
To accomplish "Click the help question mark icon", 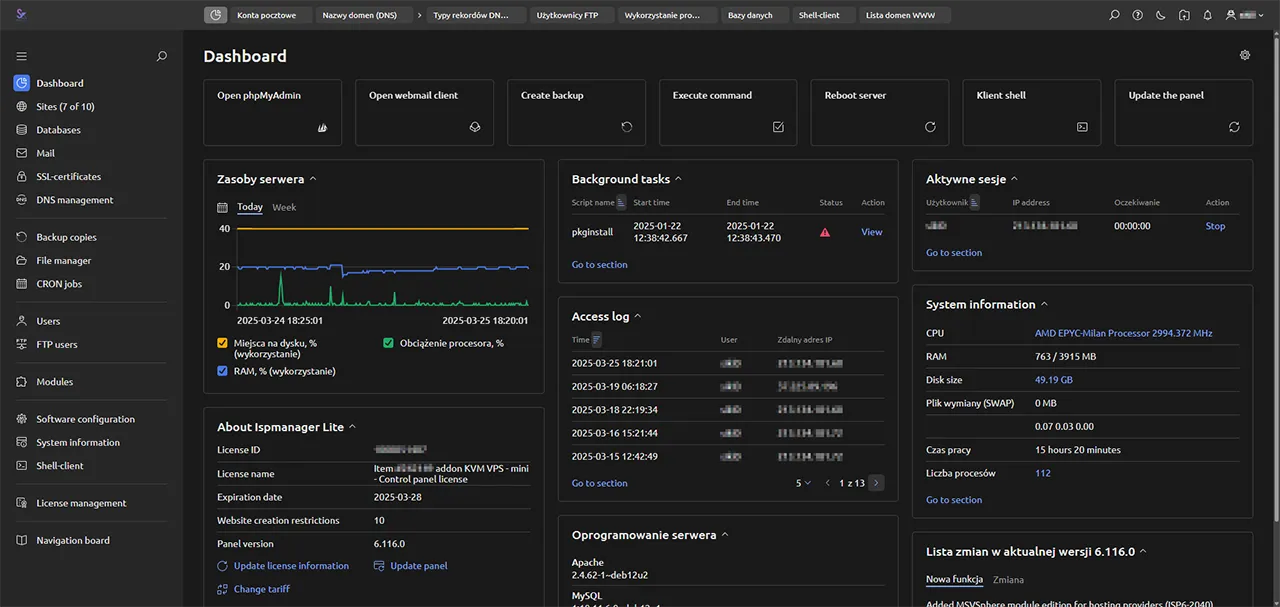I will pos(1137,15).
